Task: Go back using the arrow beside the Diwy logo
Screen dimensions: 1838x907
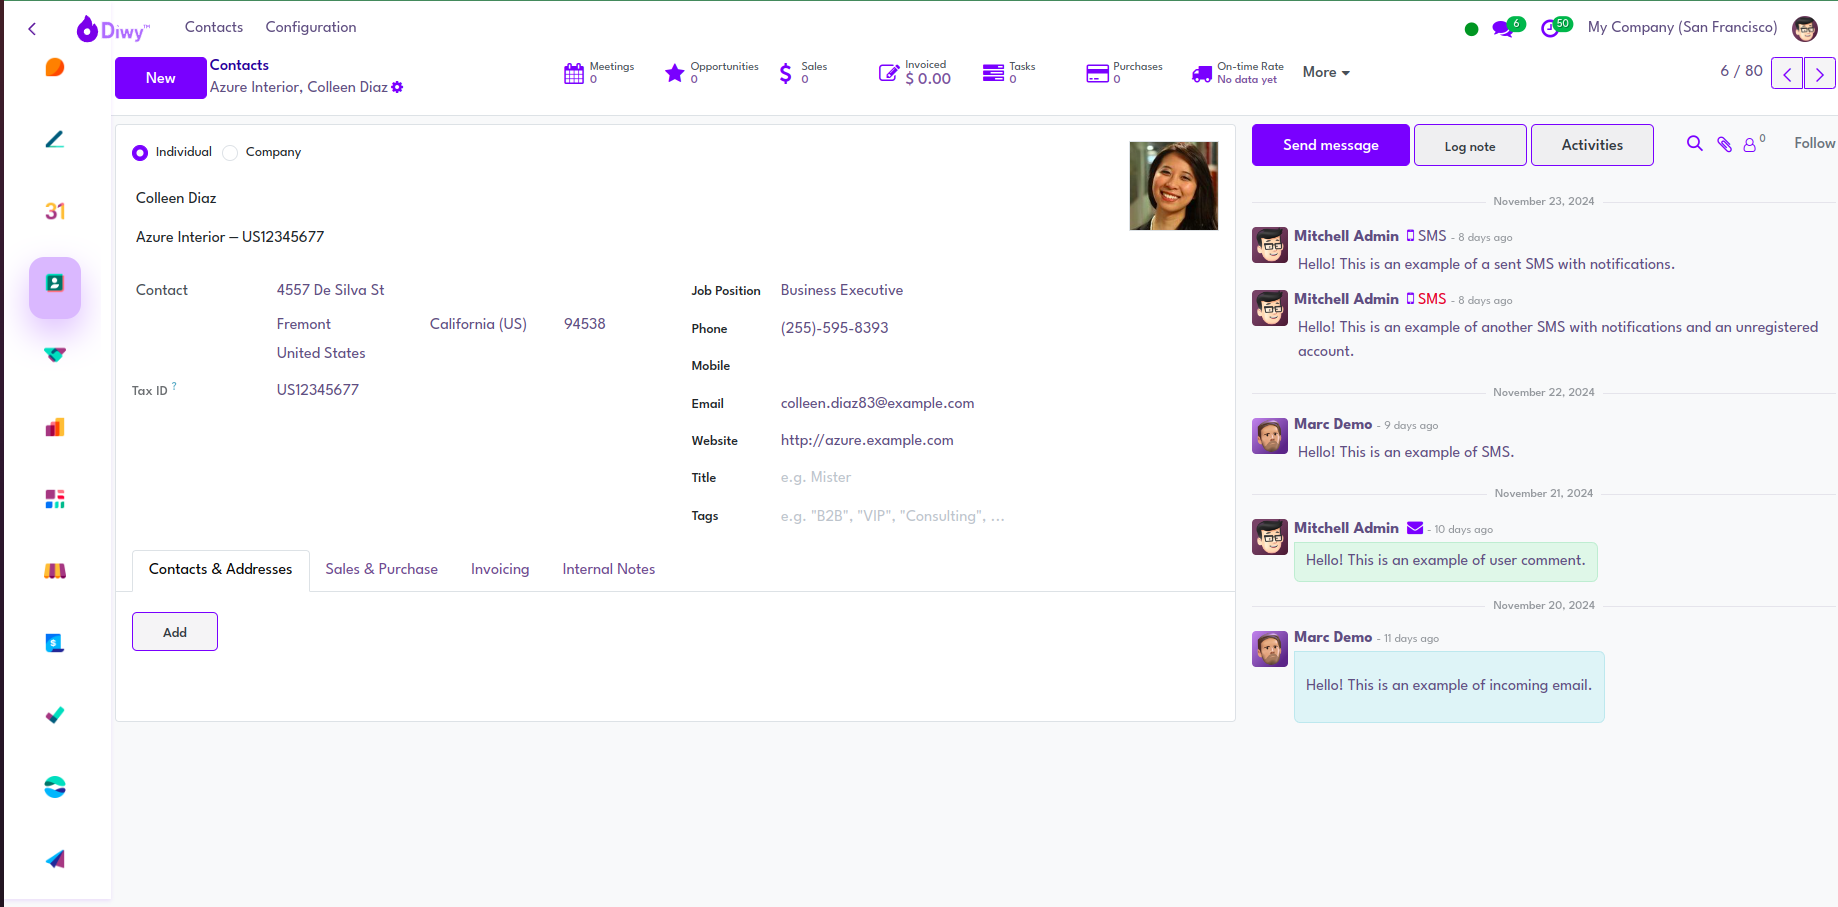Action: point(32,29)
